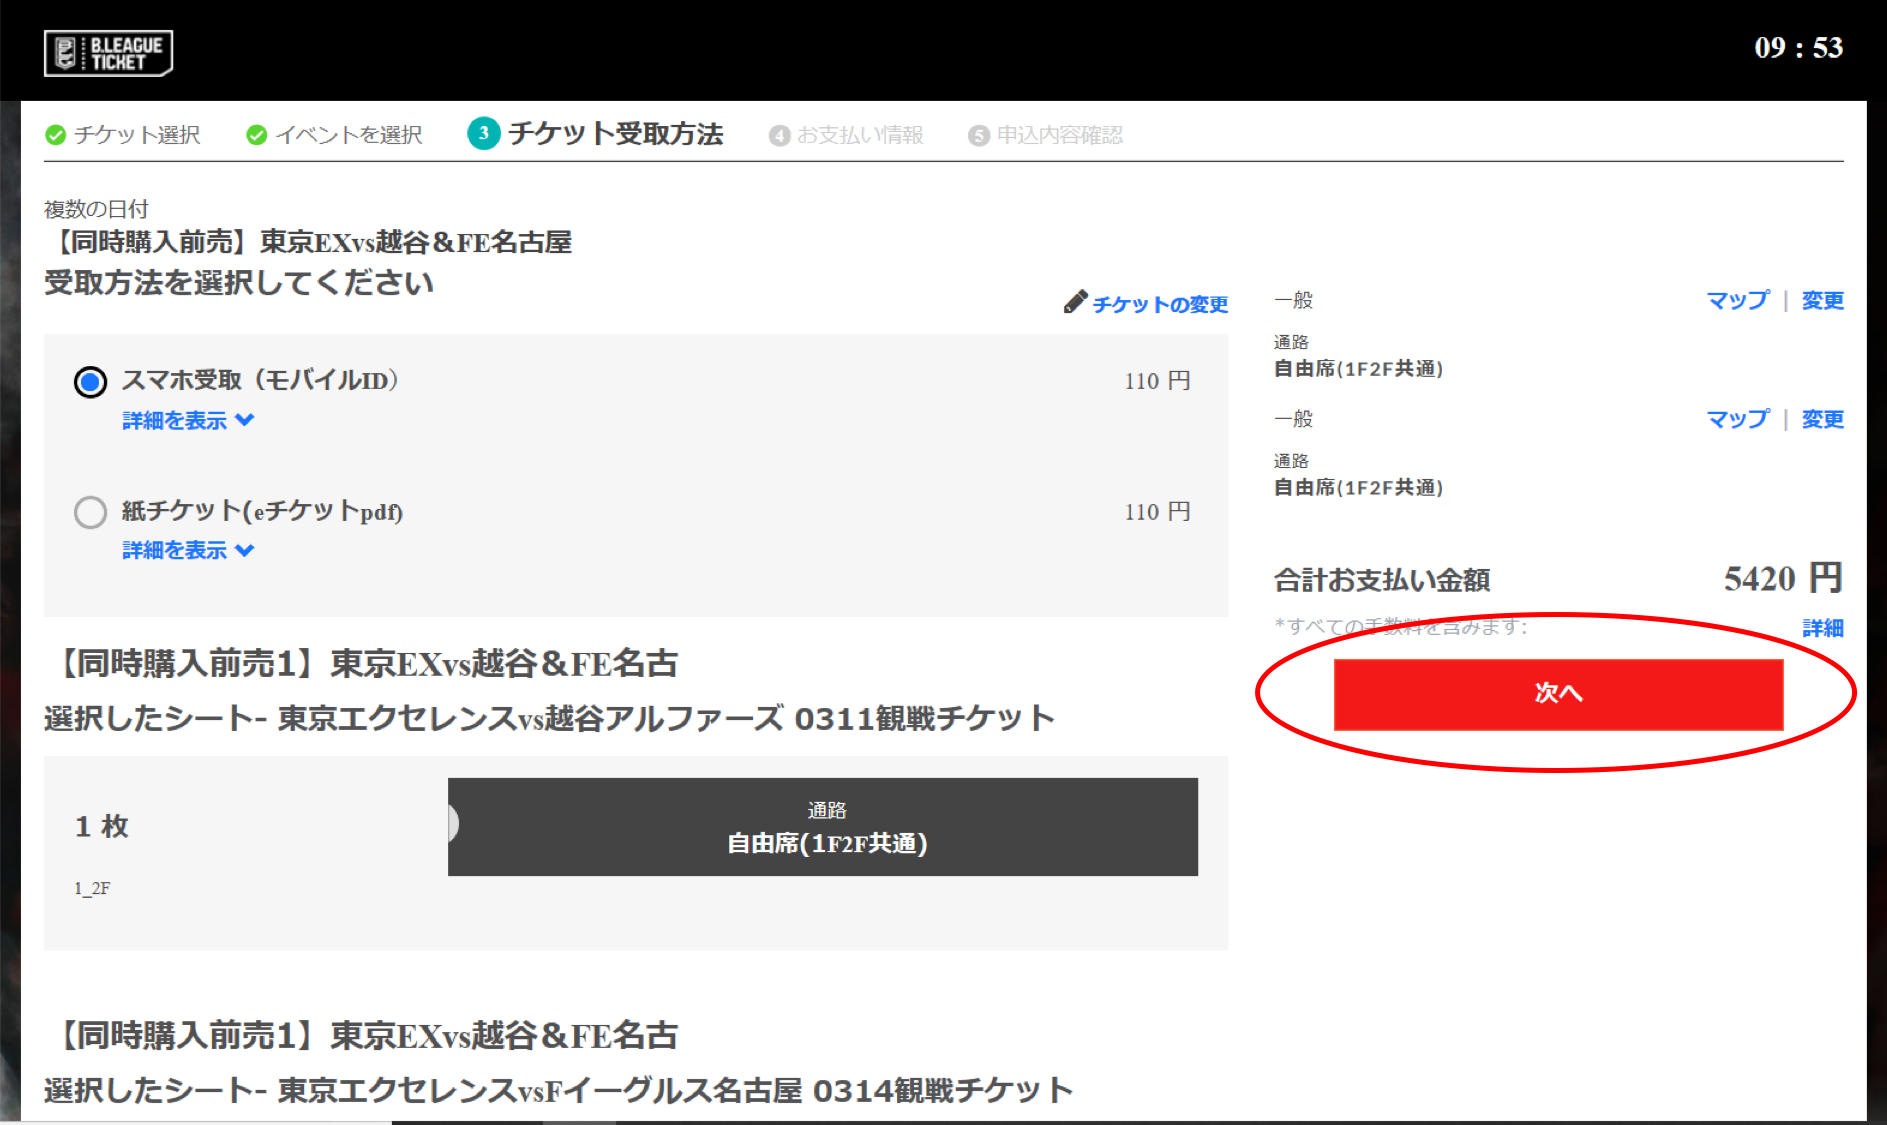Click the step 5 申込内容確認 number icon
The width and height of the screenshot is (1887, 1125).
pos(979,136)
